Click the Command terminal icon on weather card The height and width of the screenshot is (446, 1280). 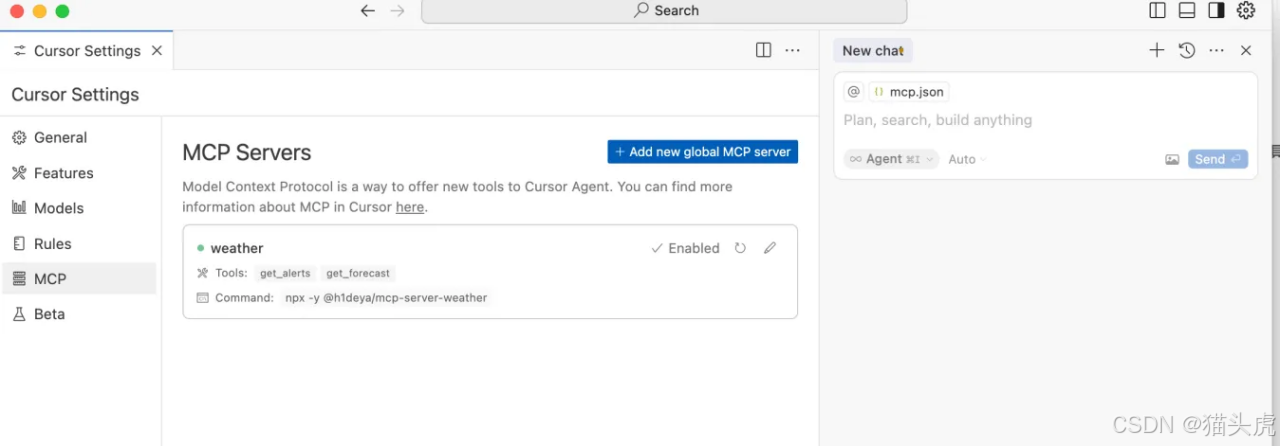click(x=202, y=298)
